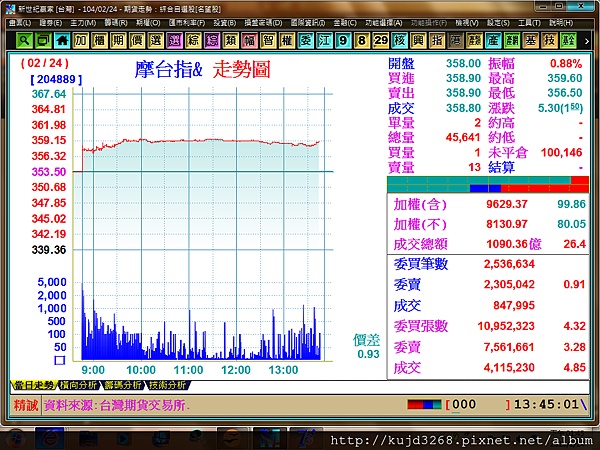
Task: Click the 權 toolbar button
Action: [287, 40]
